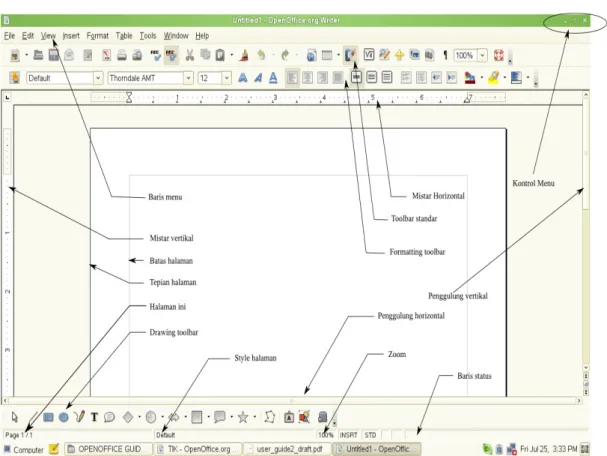
Task: Click the Print icon in standard toolbar
Action: (x=122, y=55)
